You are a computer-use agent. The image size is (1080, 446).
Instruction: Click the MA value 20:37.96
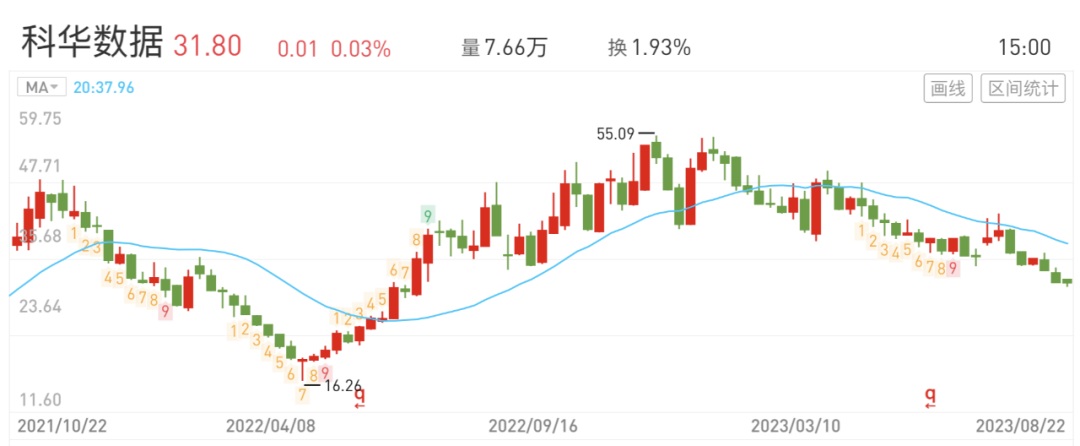pyautogui.click(x=103, y=87)
